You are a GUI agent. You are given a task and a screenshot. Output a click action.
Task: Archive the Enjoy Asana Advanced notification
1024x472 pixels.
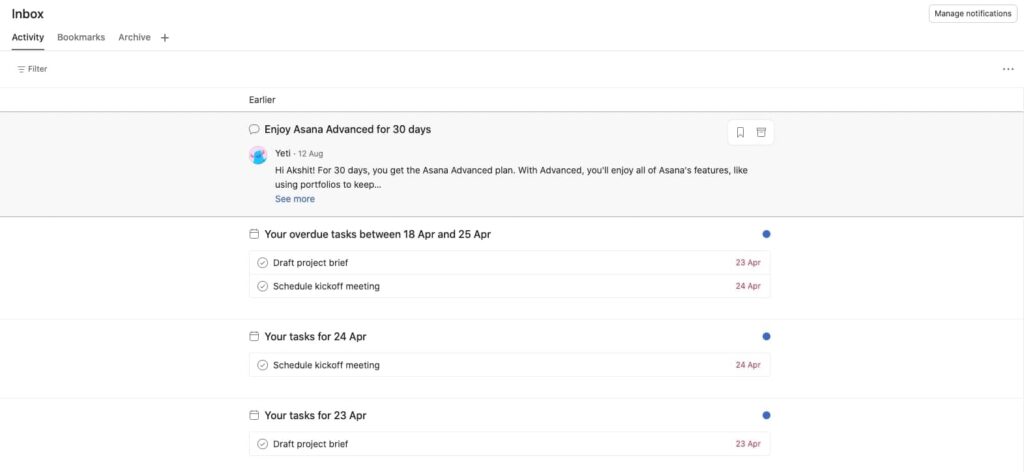pos(761,133)
